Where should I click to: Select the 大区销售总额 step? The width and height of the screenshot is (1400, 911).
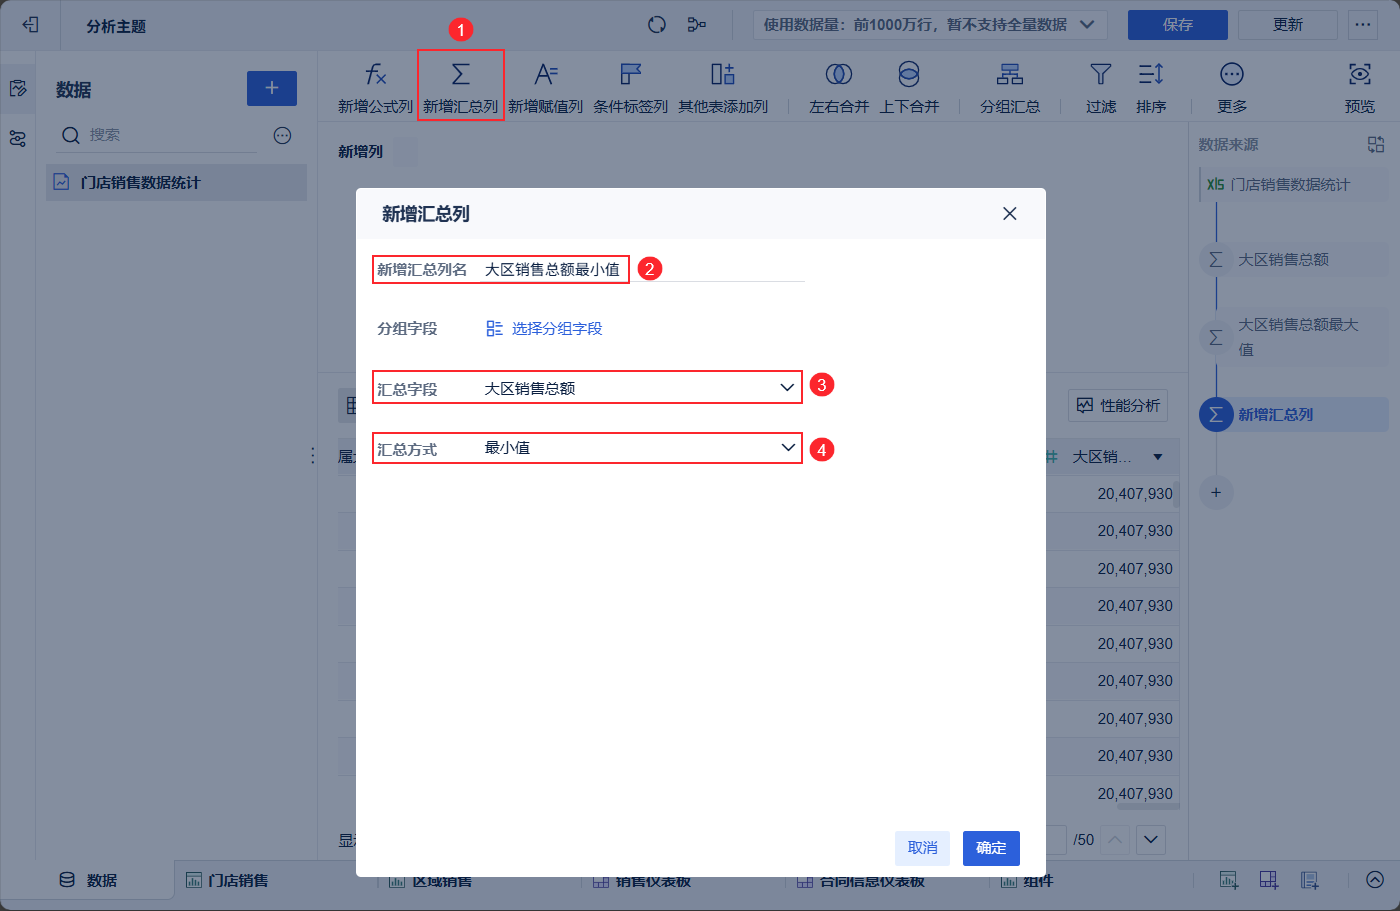[x=1294, y=260]
